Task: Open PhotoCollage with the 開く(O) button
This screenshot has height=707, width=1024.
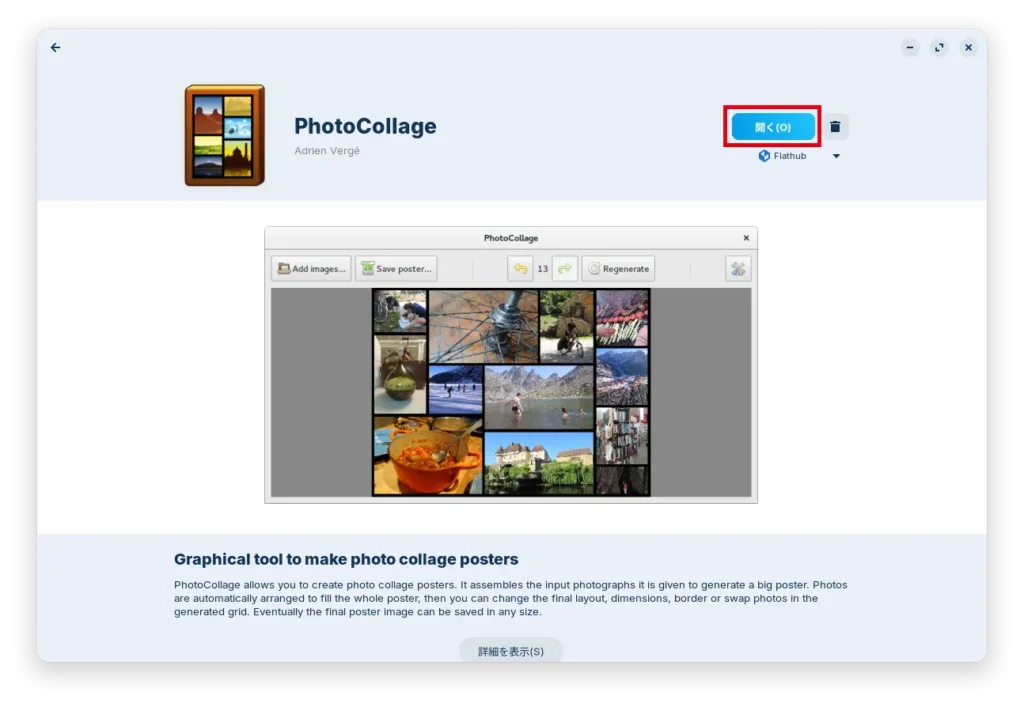Action: [771, 126]
